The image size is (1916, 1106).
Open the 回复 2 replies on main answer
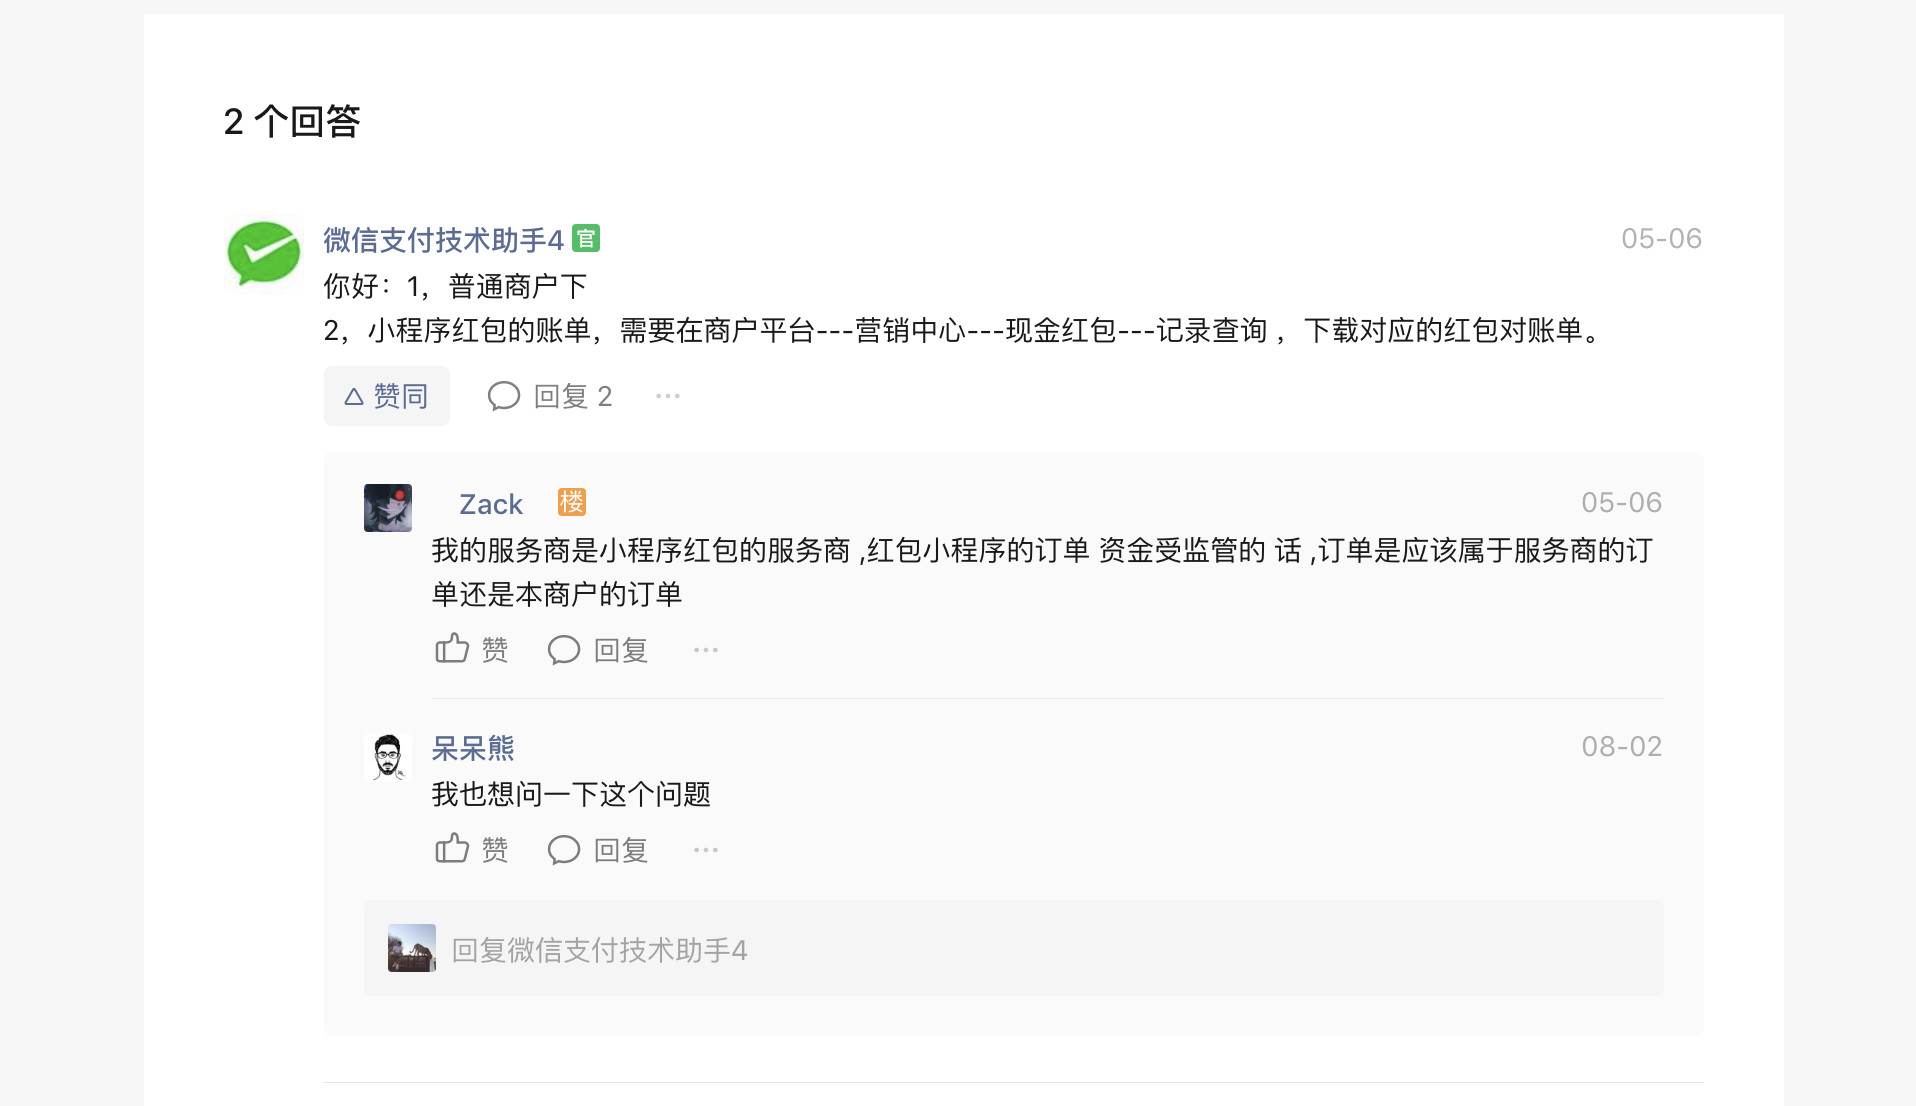point(550,396)
